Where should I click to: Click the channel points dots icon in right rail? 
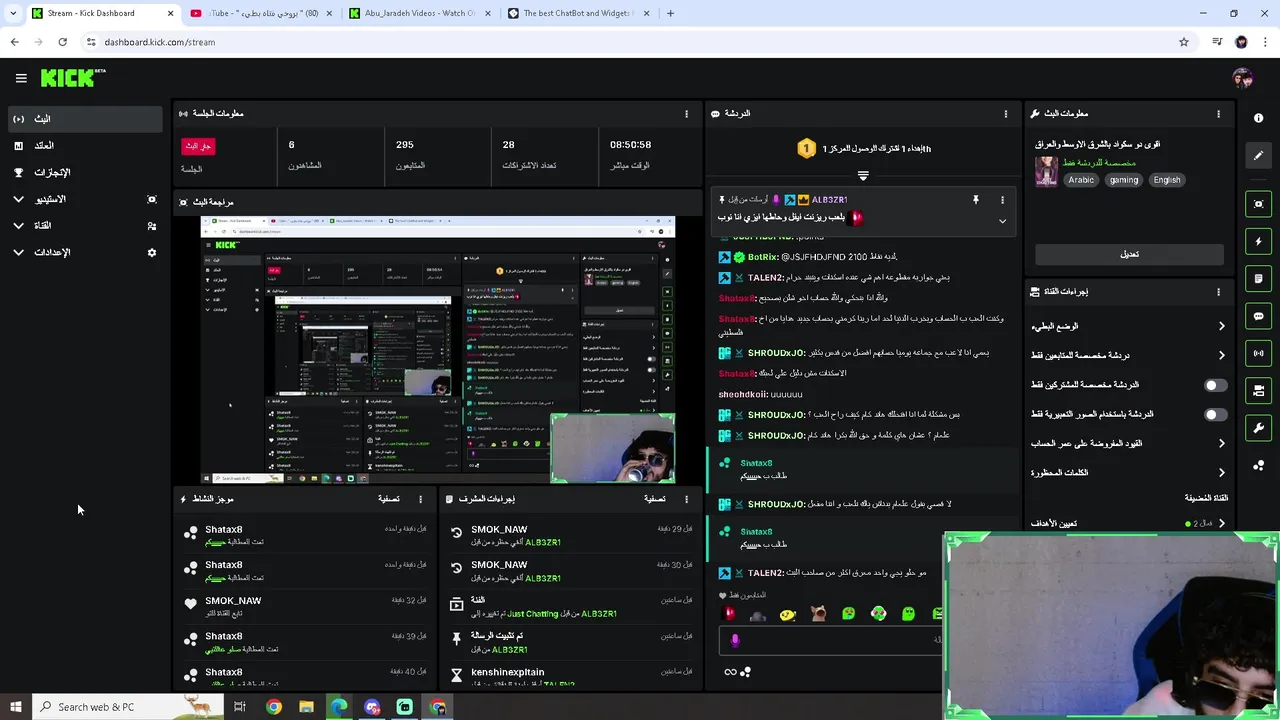pyautogui.click(x=1258, y=465)
